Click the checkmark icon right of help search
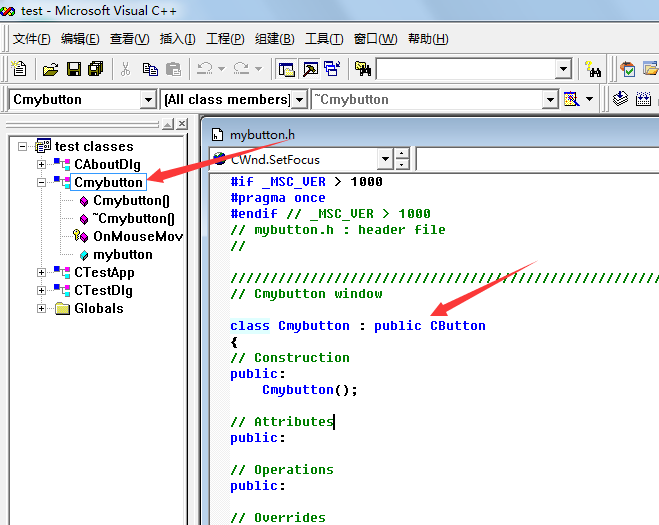Image resolution: width=659 pixels, height=525 pixels. (x=628, y=69)
